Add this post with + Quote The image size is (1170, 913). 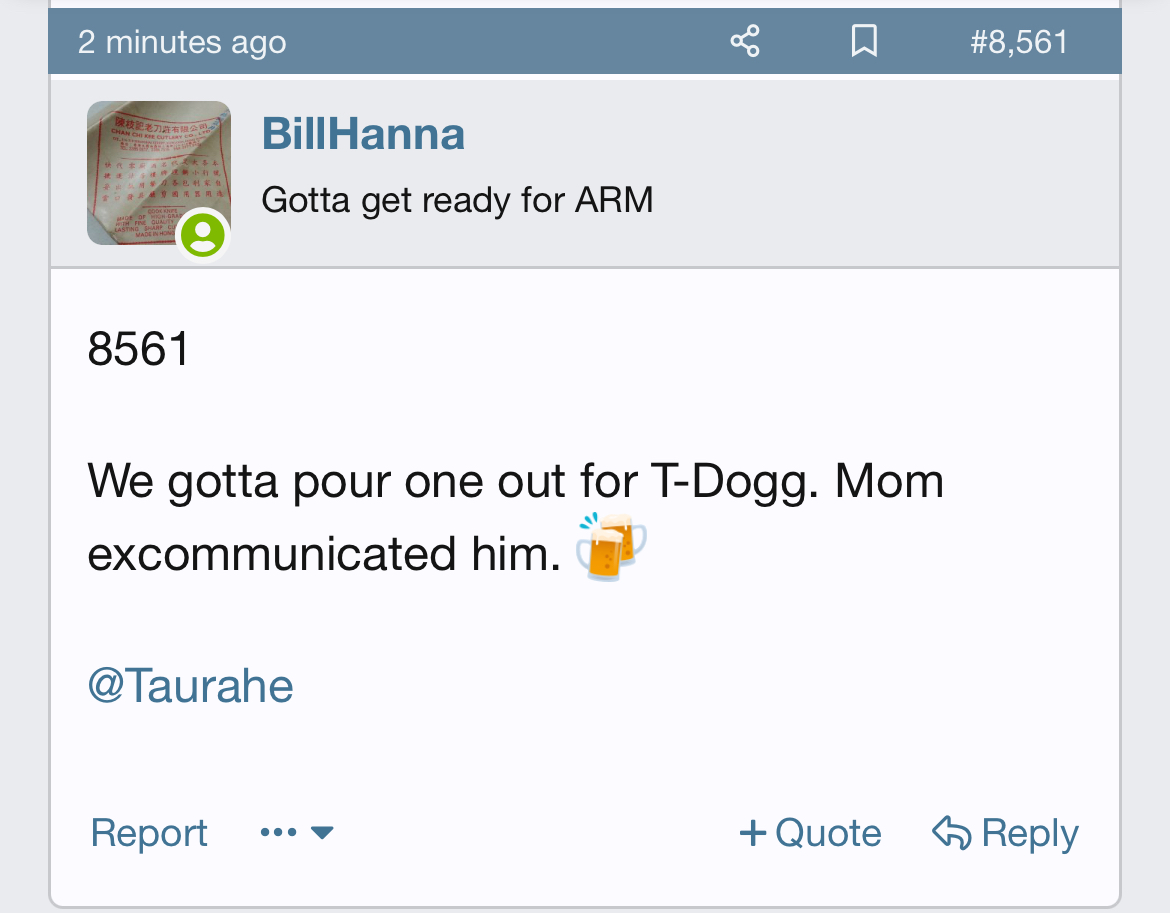pyautogui.click(x=810, y=832)
